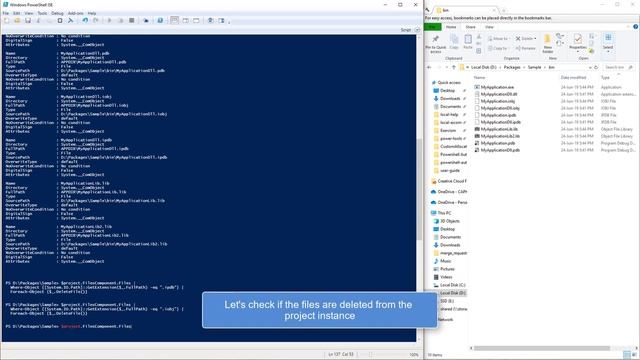Click the Date modified column header

573,78
